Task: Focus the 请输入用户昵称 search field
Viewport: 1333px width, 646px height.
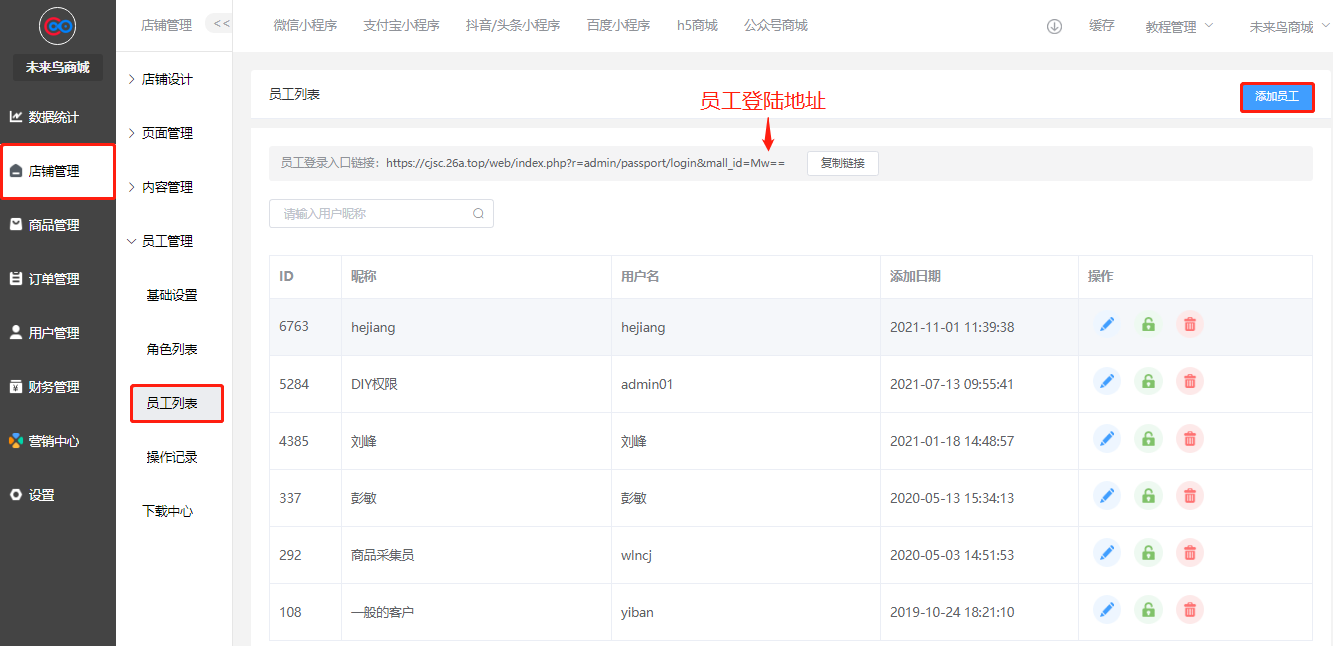Action: pyautogui.click(x=370, y=213)
